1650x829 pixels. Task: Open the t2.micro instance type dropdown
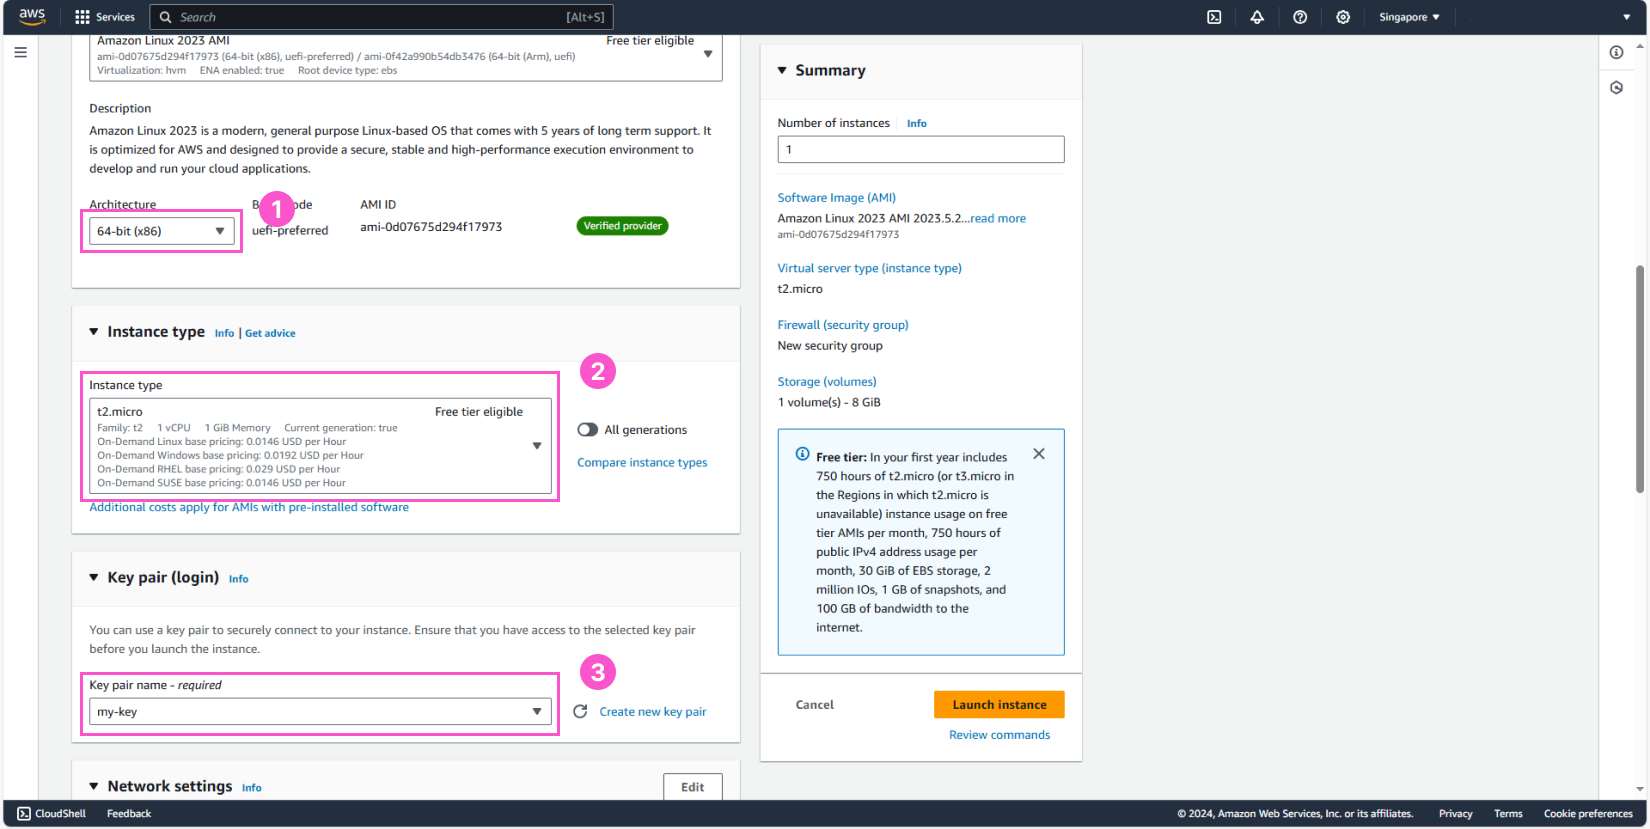pos(320,446)
